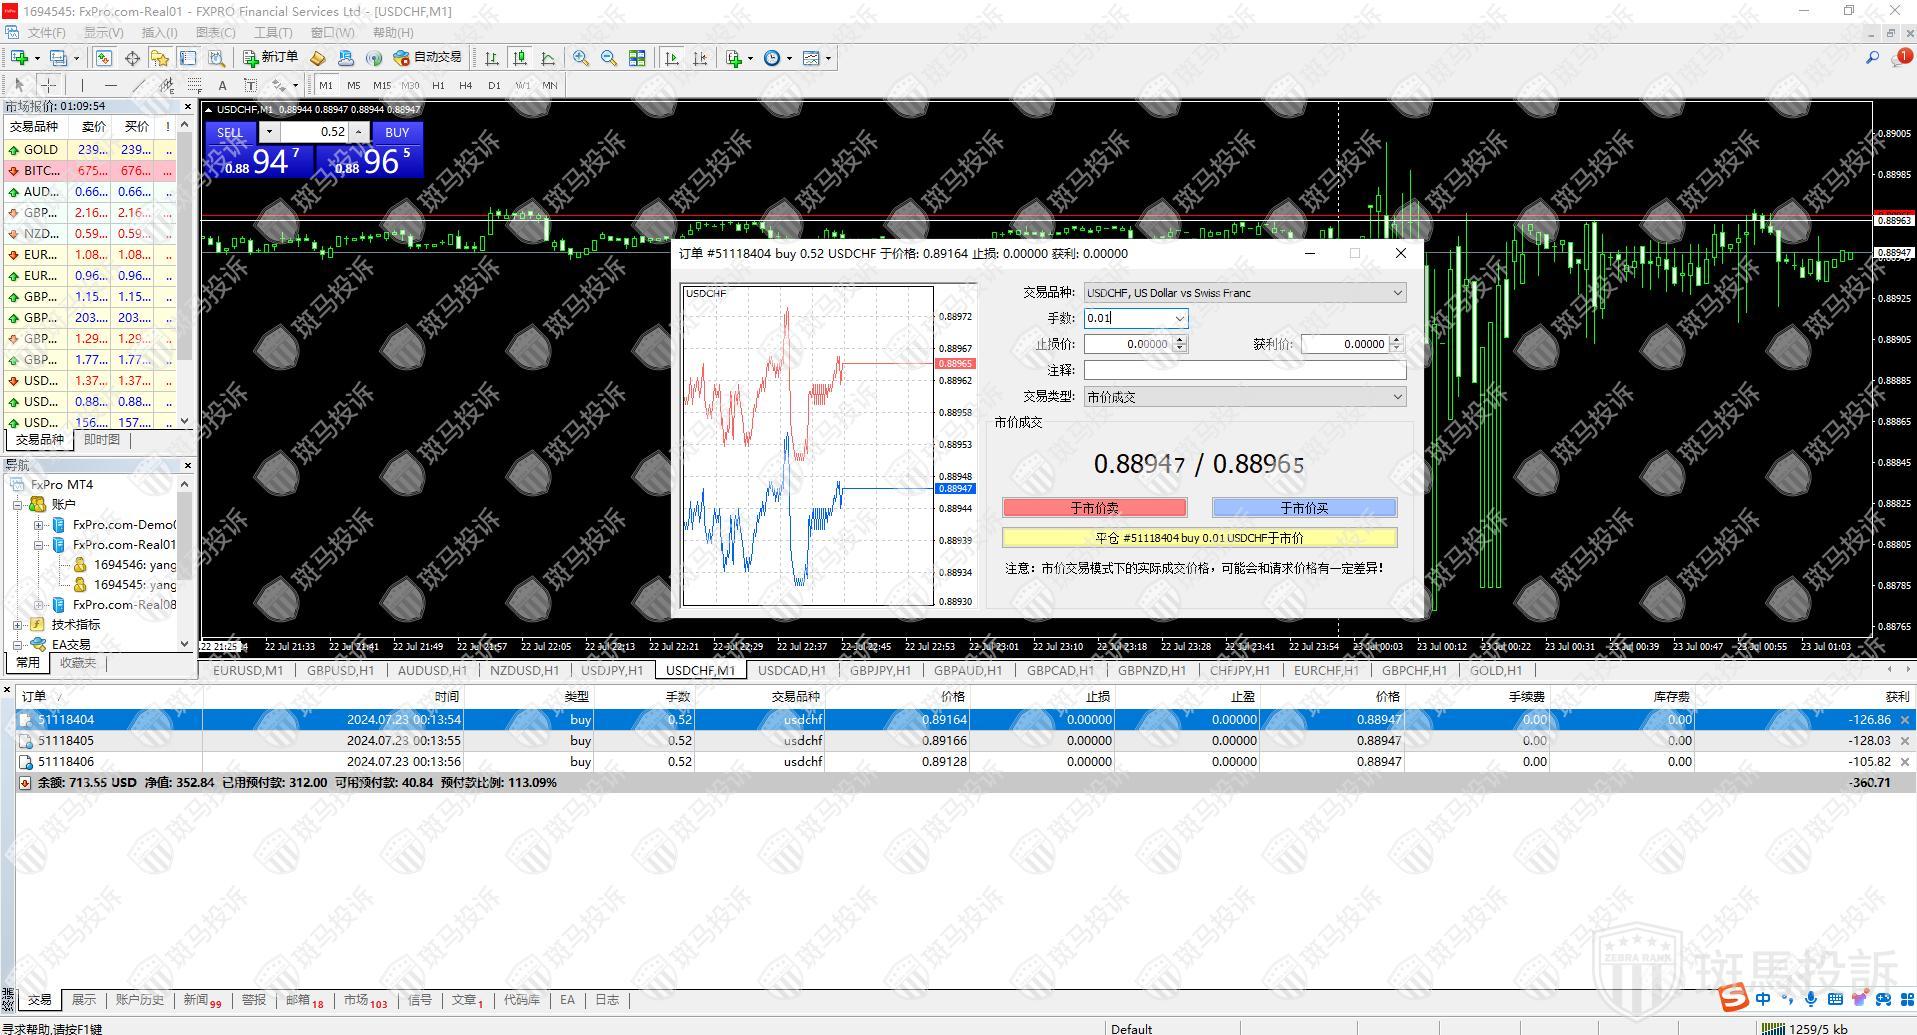Click the New Order (新订单) toolbar button

[270, 58]
